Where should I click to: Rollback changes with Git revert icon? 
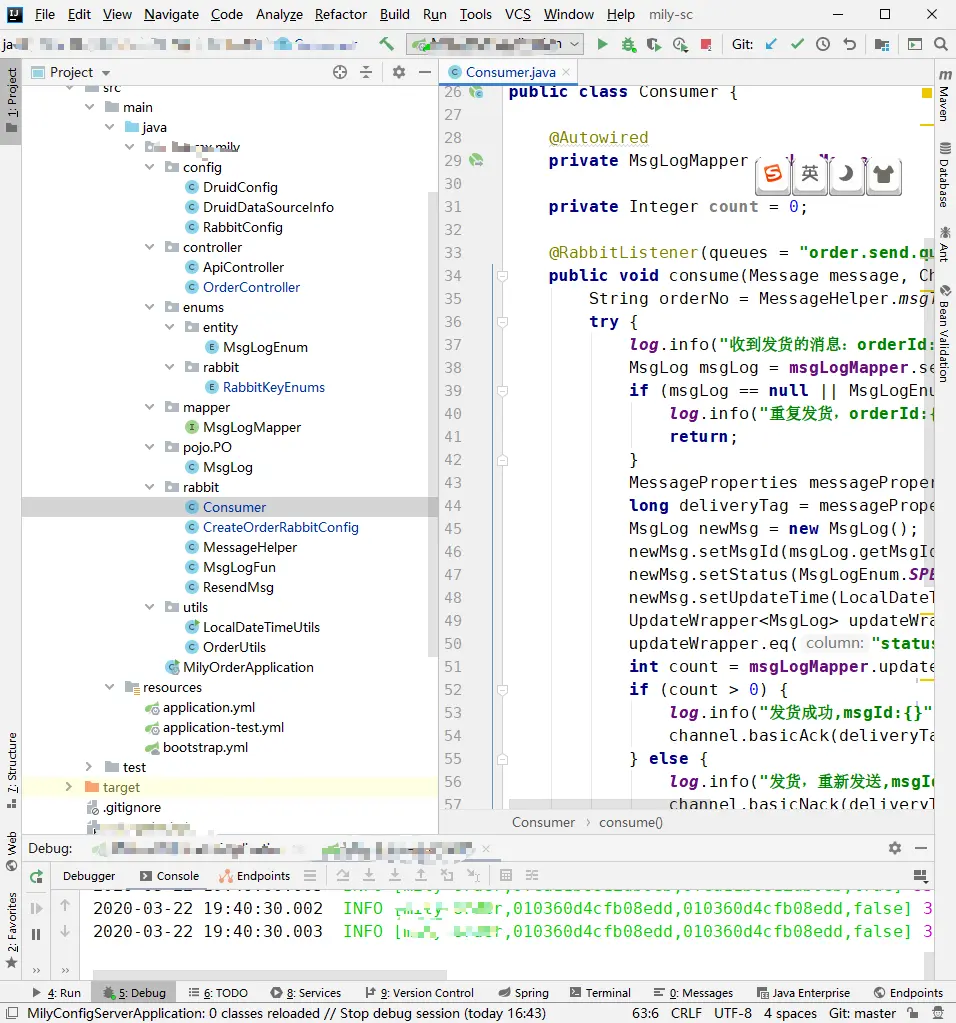click(x=849, y=44)
